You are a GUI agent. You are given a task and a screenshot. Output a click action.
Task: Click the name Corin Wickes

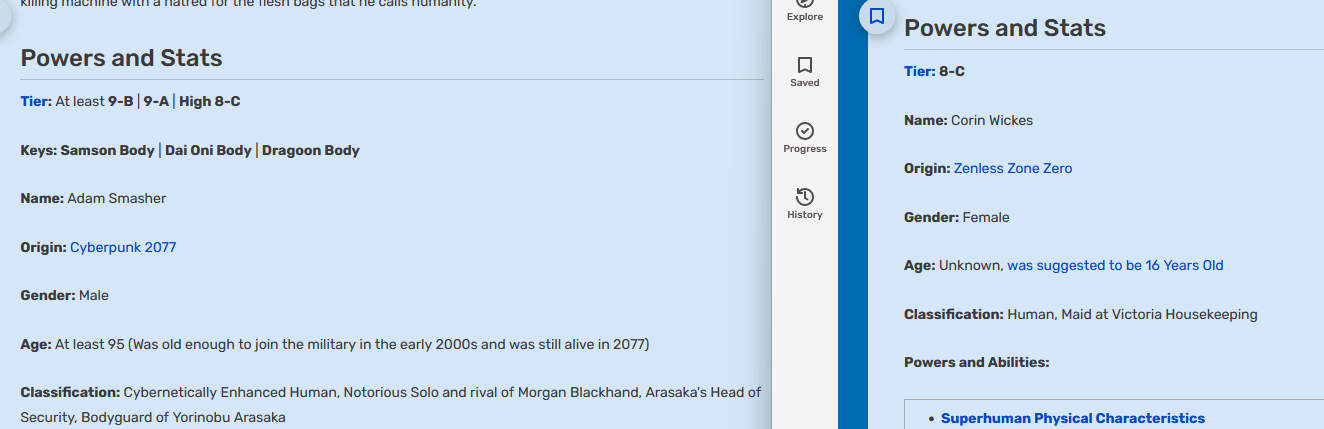pyautogui.click(x=992, y=120)
